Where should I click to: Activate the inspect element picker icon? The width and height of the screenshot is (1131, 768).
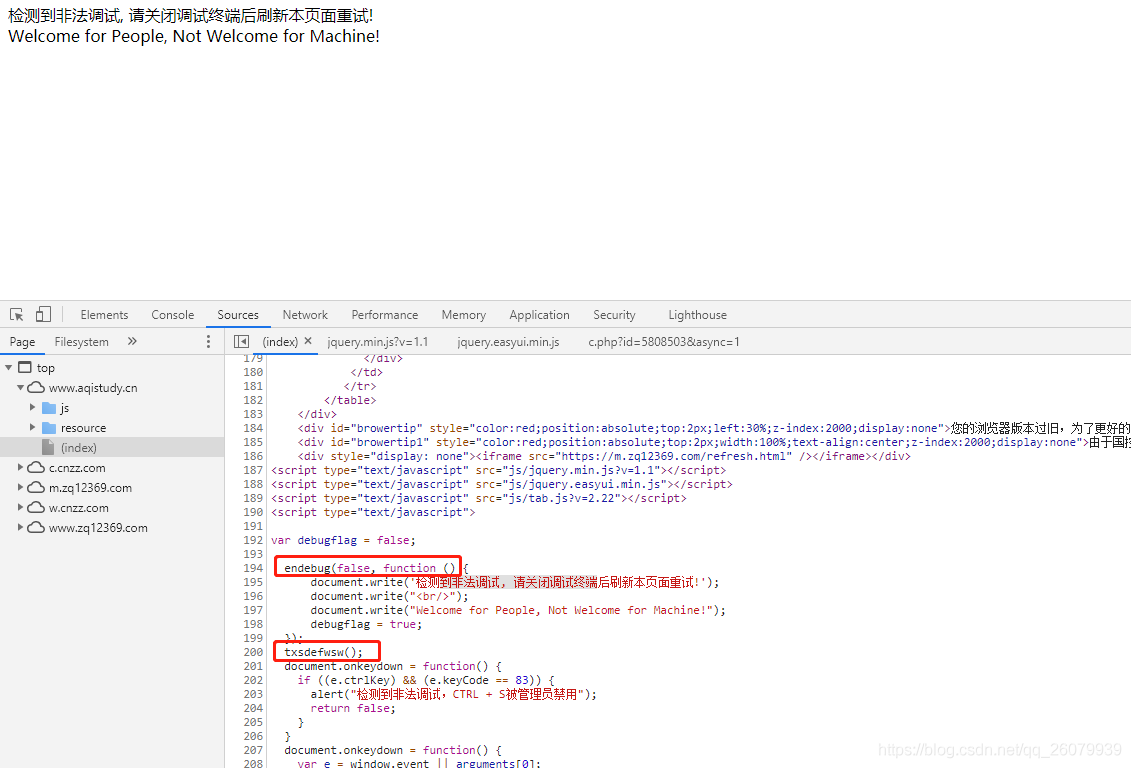click(x=17, y=314)
